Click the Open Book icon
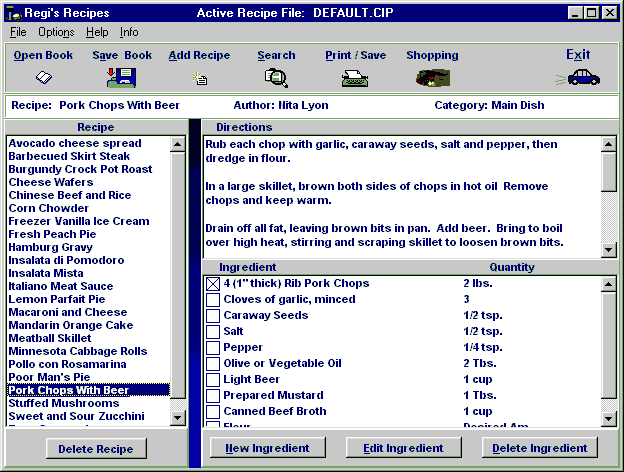 pyautogui.click(x=43, y=77)
